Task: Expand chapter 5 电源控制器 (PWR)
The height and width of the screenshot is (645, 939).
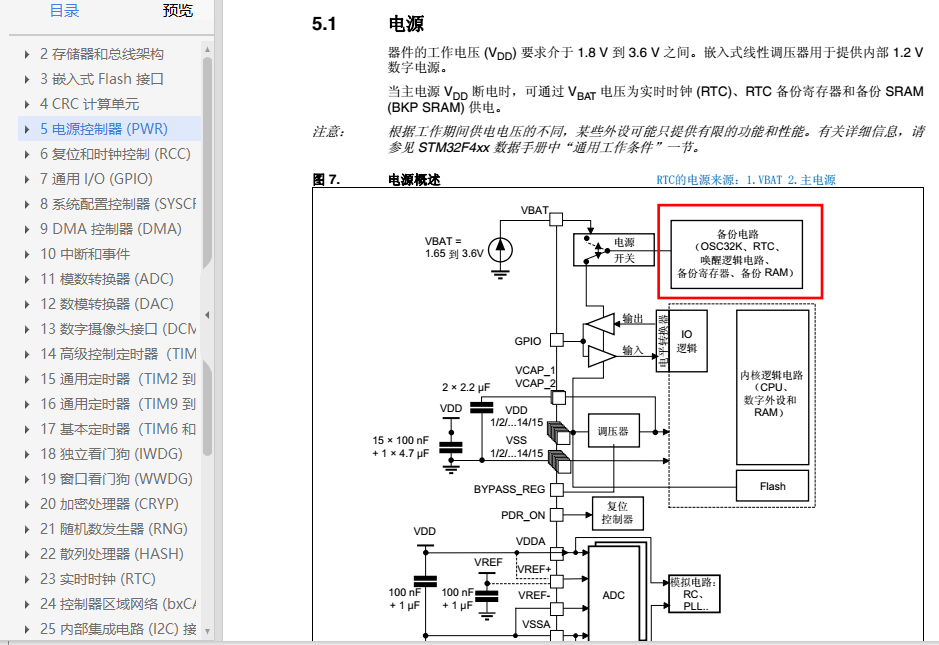Action: tap(27, 129)
